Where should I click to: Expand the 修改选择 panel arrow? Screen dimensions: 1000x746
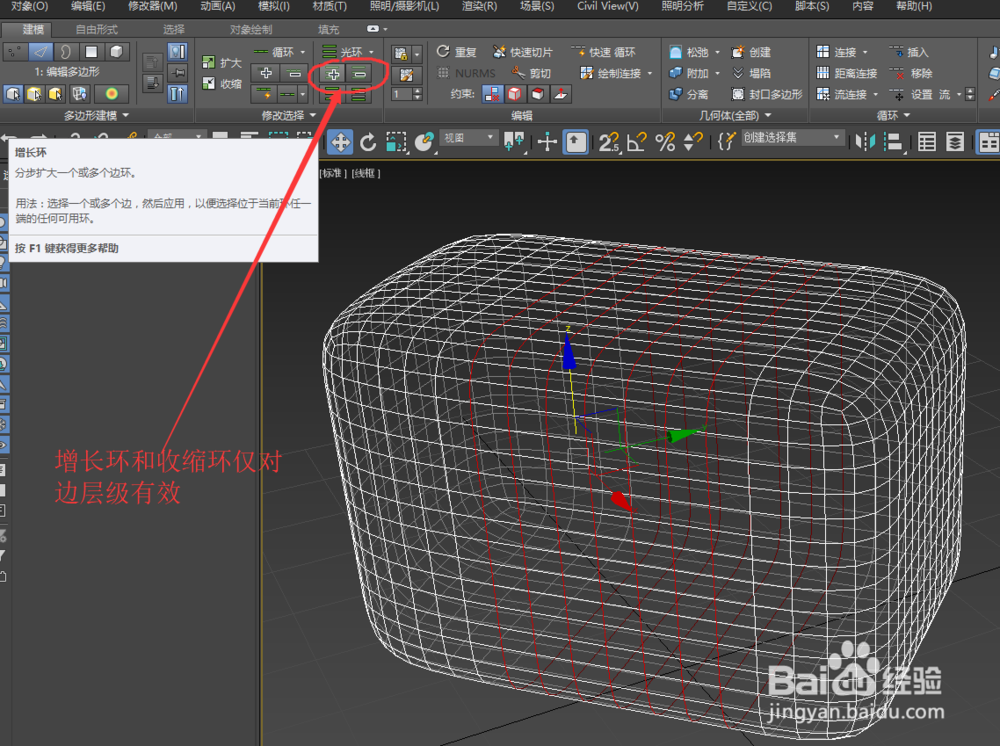pos(313,115)
